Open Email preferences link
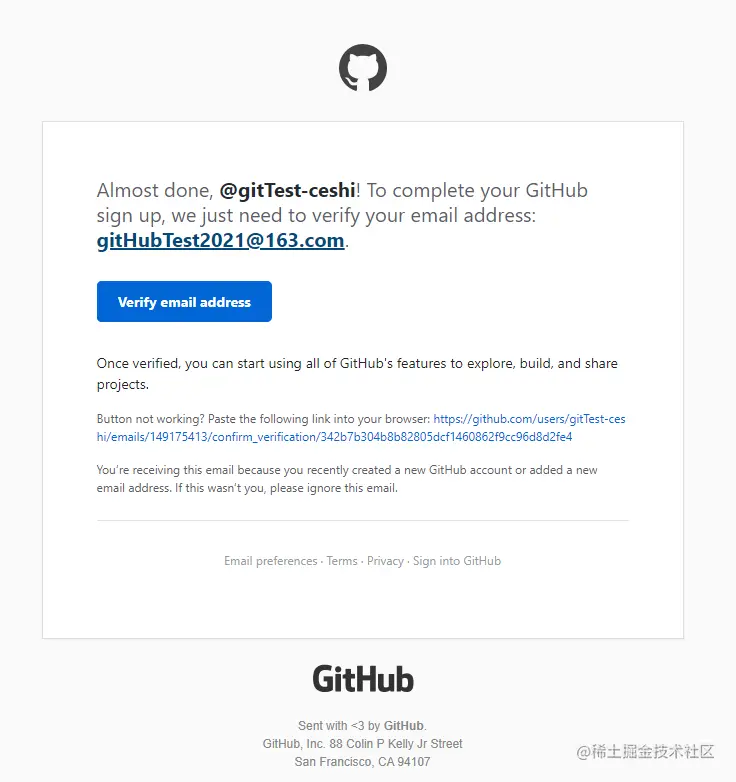Viewport: 736px width, 782px height. pos(270,561)
